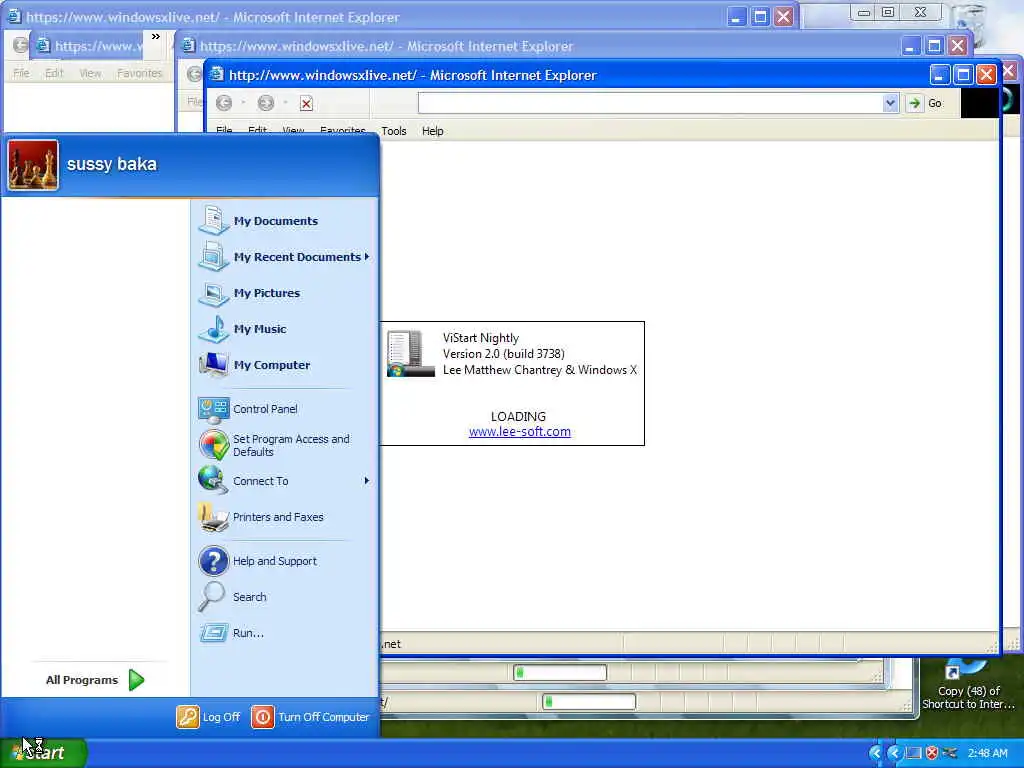1024x768 pixels.
Task: Click the Connect To globe icon
Action: (213, 481)
